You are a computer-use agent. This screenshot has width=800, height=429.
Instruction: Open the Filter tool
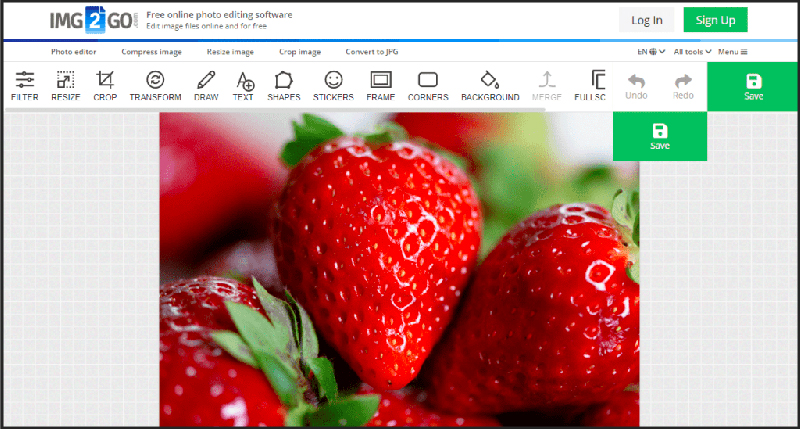point(24,86)
